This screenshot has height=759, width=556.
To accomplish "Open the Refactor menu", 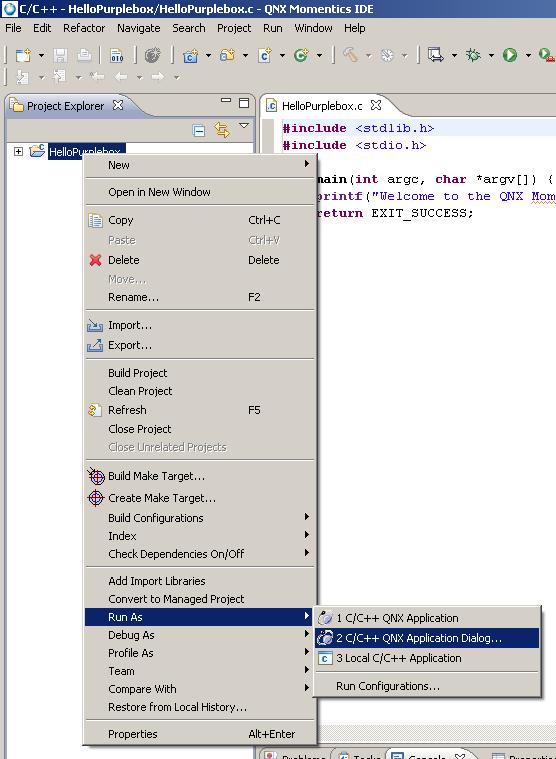I will coord(84,28).
